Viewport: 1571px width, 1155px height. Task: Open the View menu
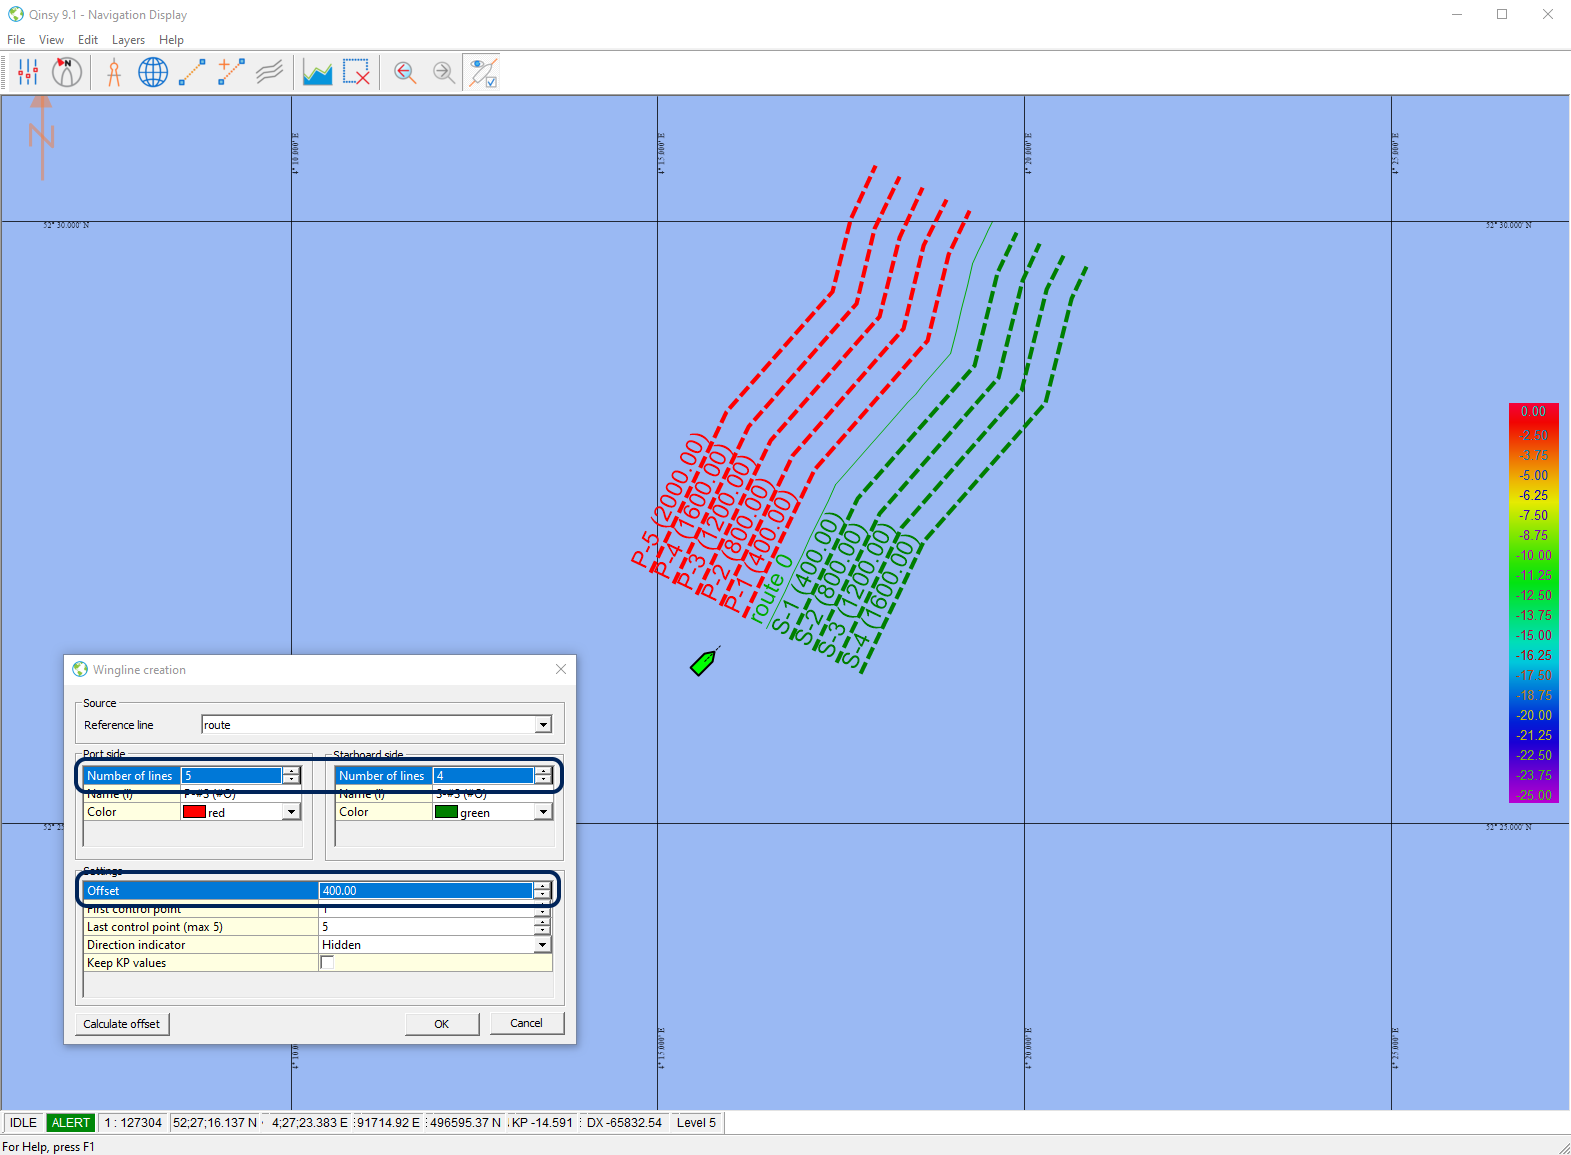pos(51,40)
